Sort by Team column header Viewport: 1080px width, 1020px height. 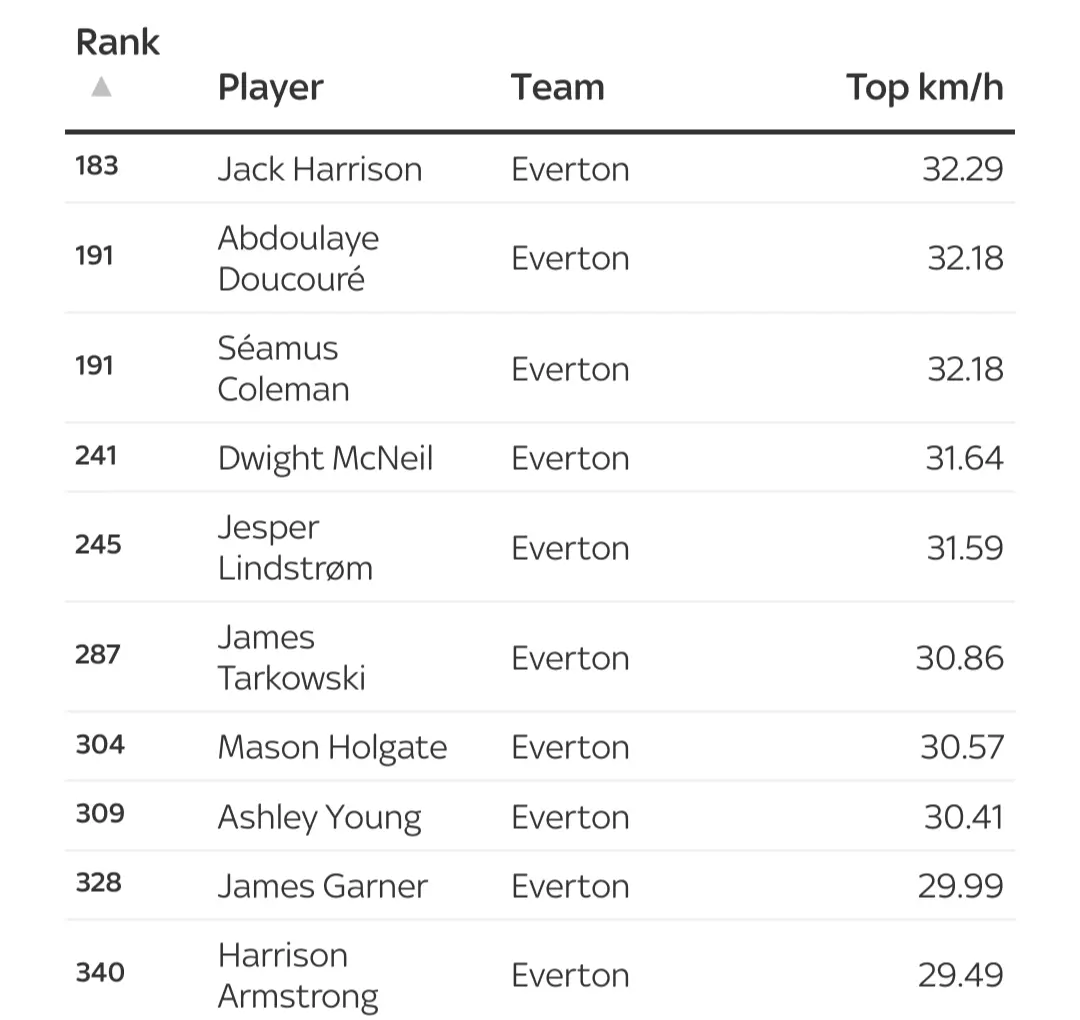click(x=557, y=87)
